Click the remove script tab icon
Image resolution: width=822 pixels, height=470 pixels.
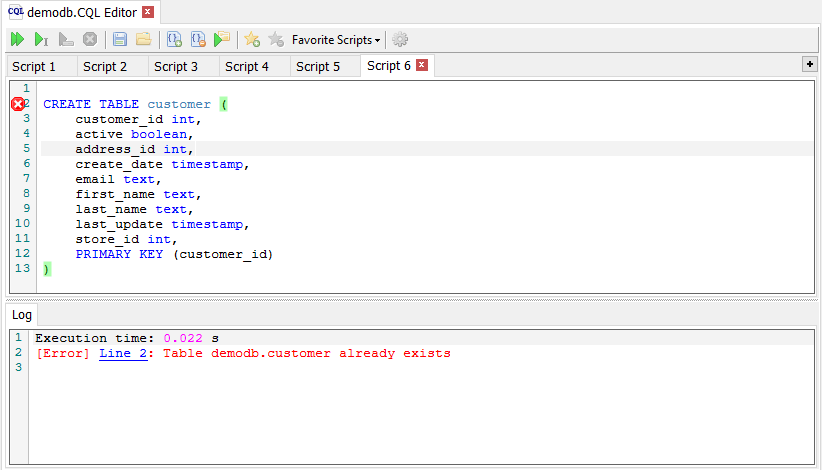click(198, 40)
